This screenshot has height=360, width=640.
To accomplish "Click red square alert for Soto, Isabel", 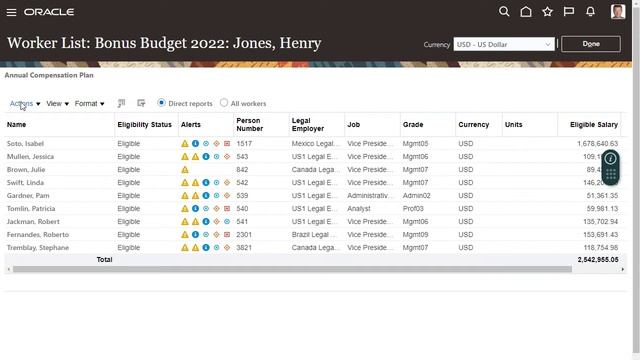I will [227, 144].
